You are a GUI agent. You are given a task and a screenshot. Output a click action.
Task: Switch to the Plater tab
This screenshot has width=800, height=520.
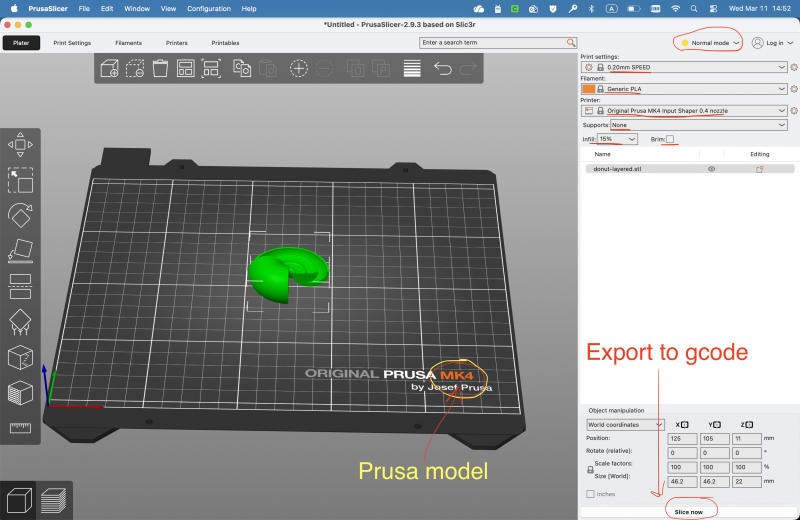tap(21, 43)
